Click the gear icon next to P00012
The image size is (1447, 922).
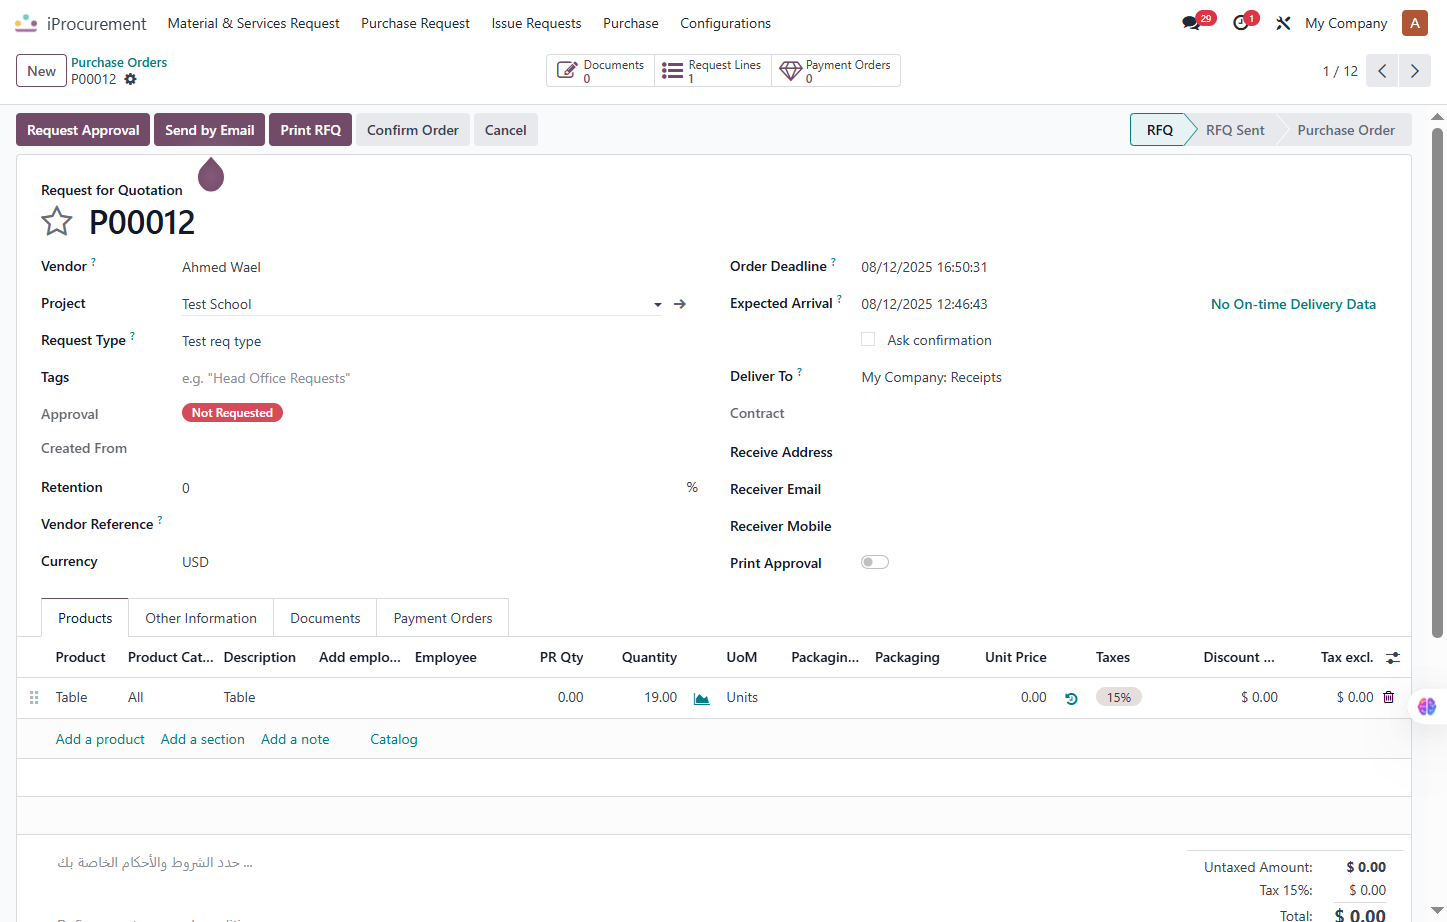coord(130,79)
